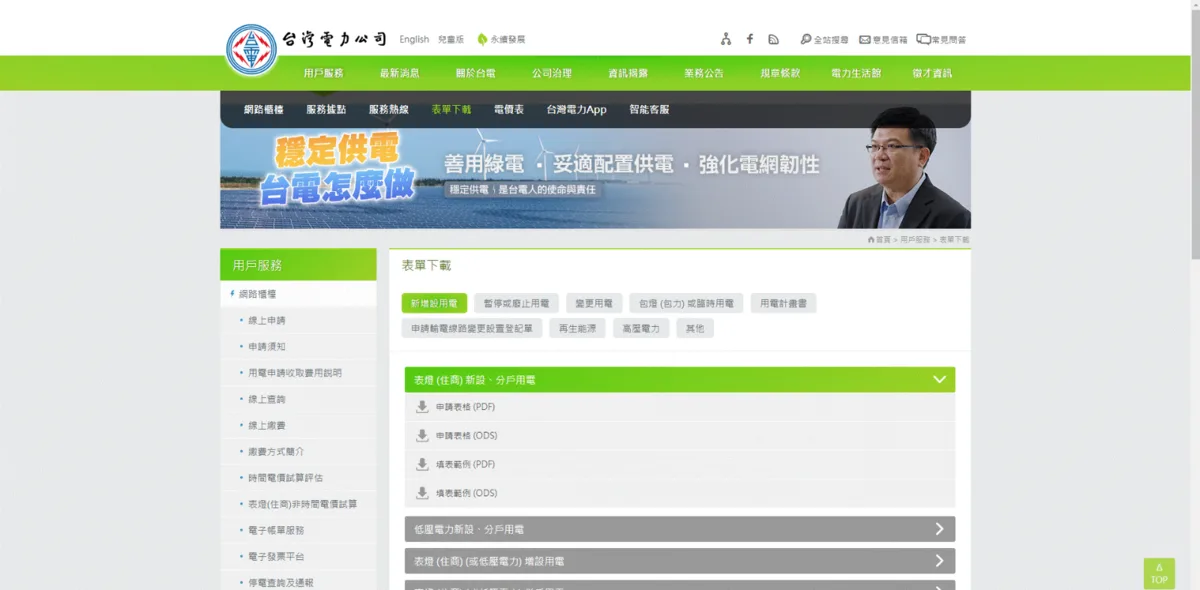Select the 暫停或廢止用電 category tab
Image resolution: width=1200 pixels, height=590 pixels.
(517, 303)
